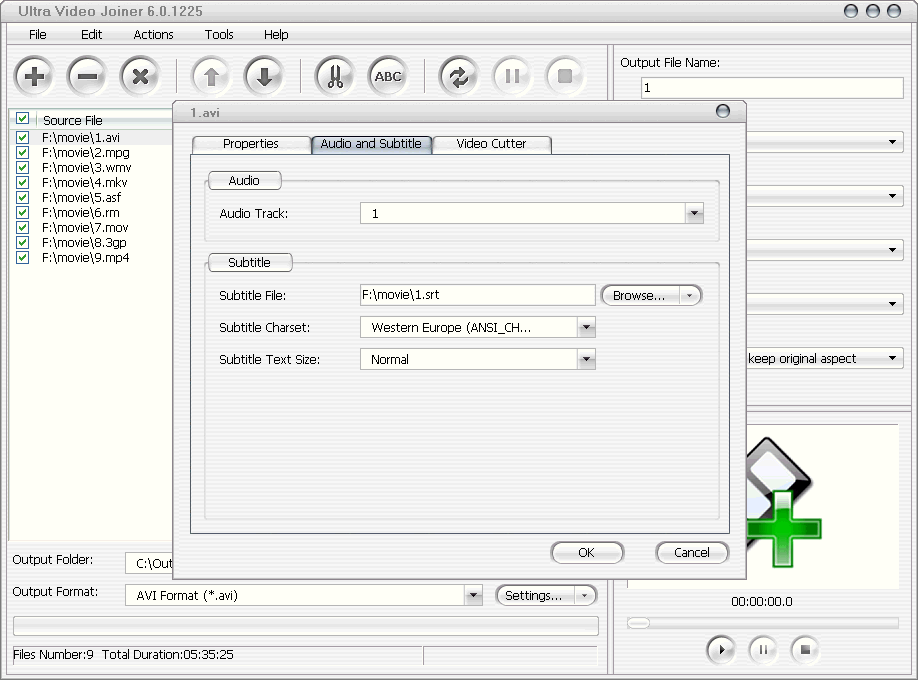Switch to the Properties tab

250,144
